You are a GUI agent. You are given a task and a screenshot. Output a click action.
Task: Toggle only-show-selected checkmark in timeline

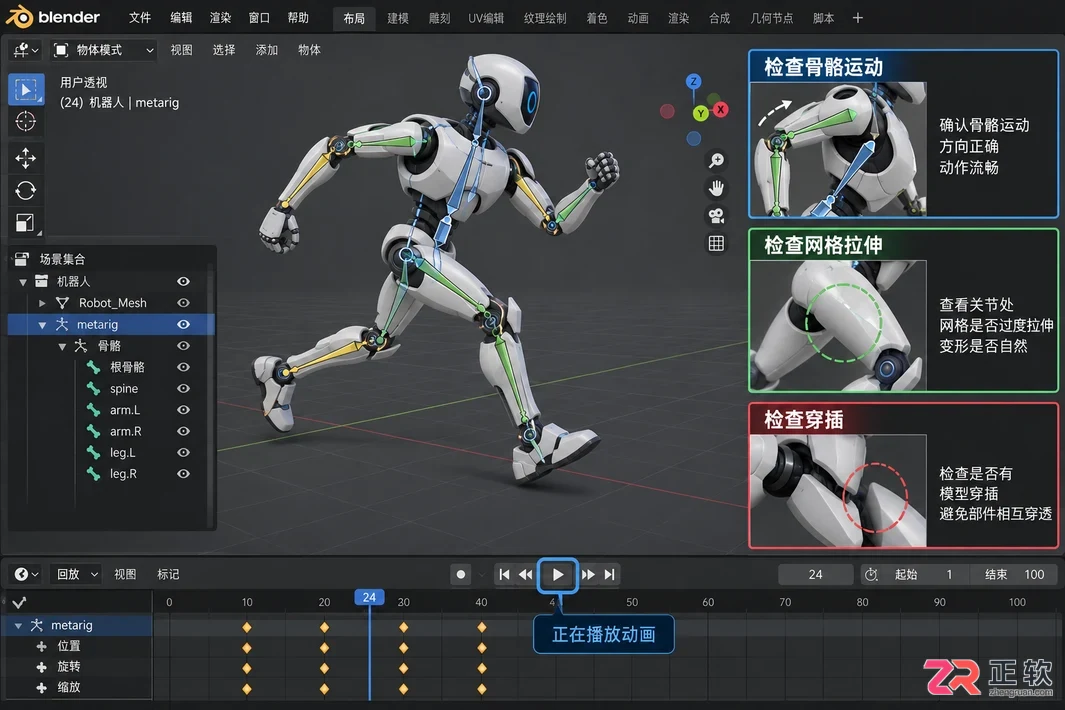20,603
